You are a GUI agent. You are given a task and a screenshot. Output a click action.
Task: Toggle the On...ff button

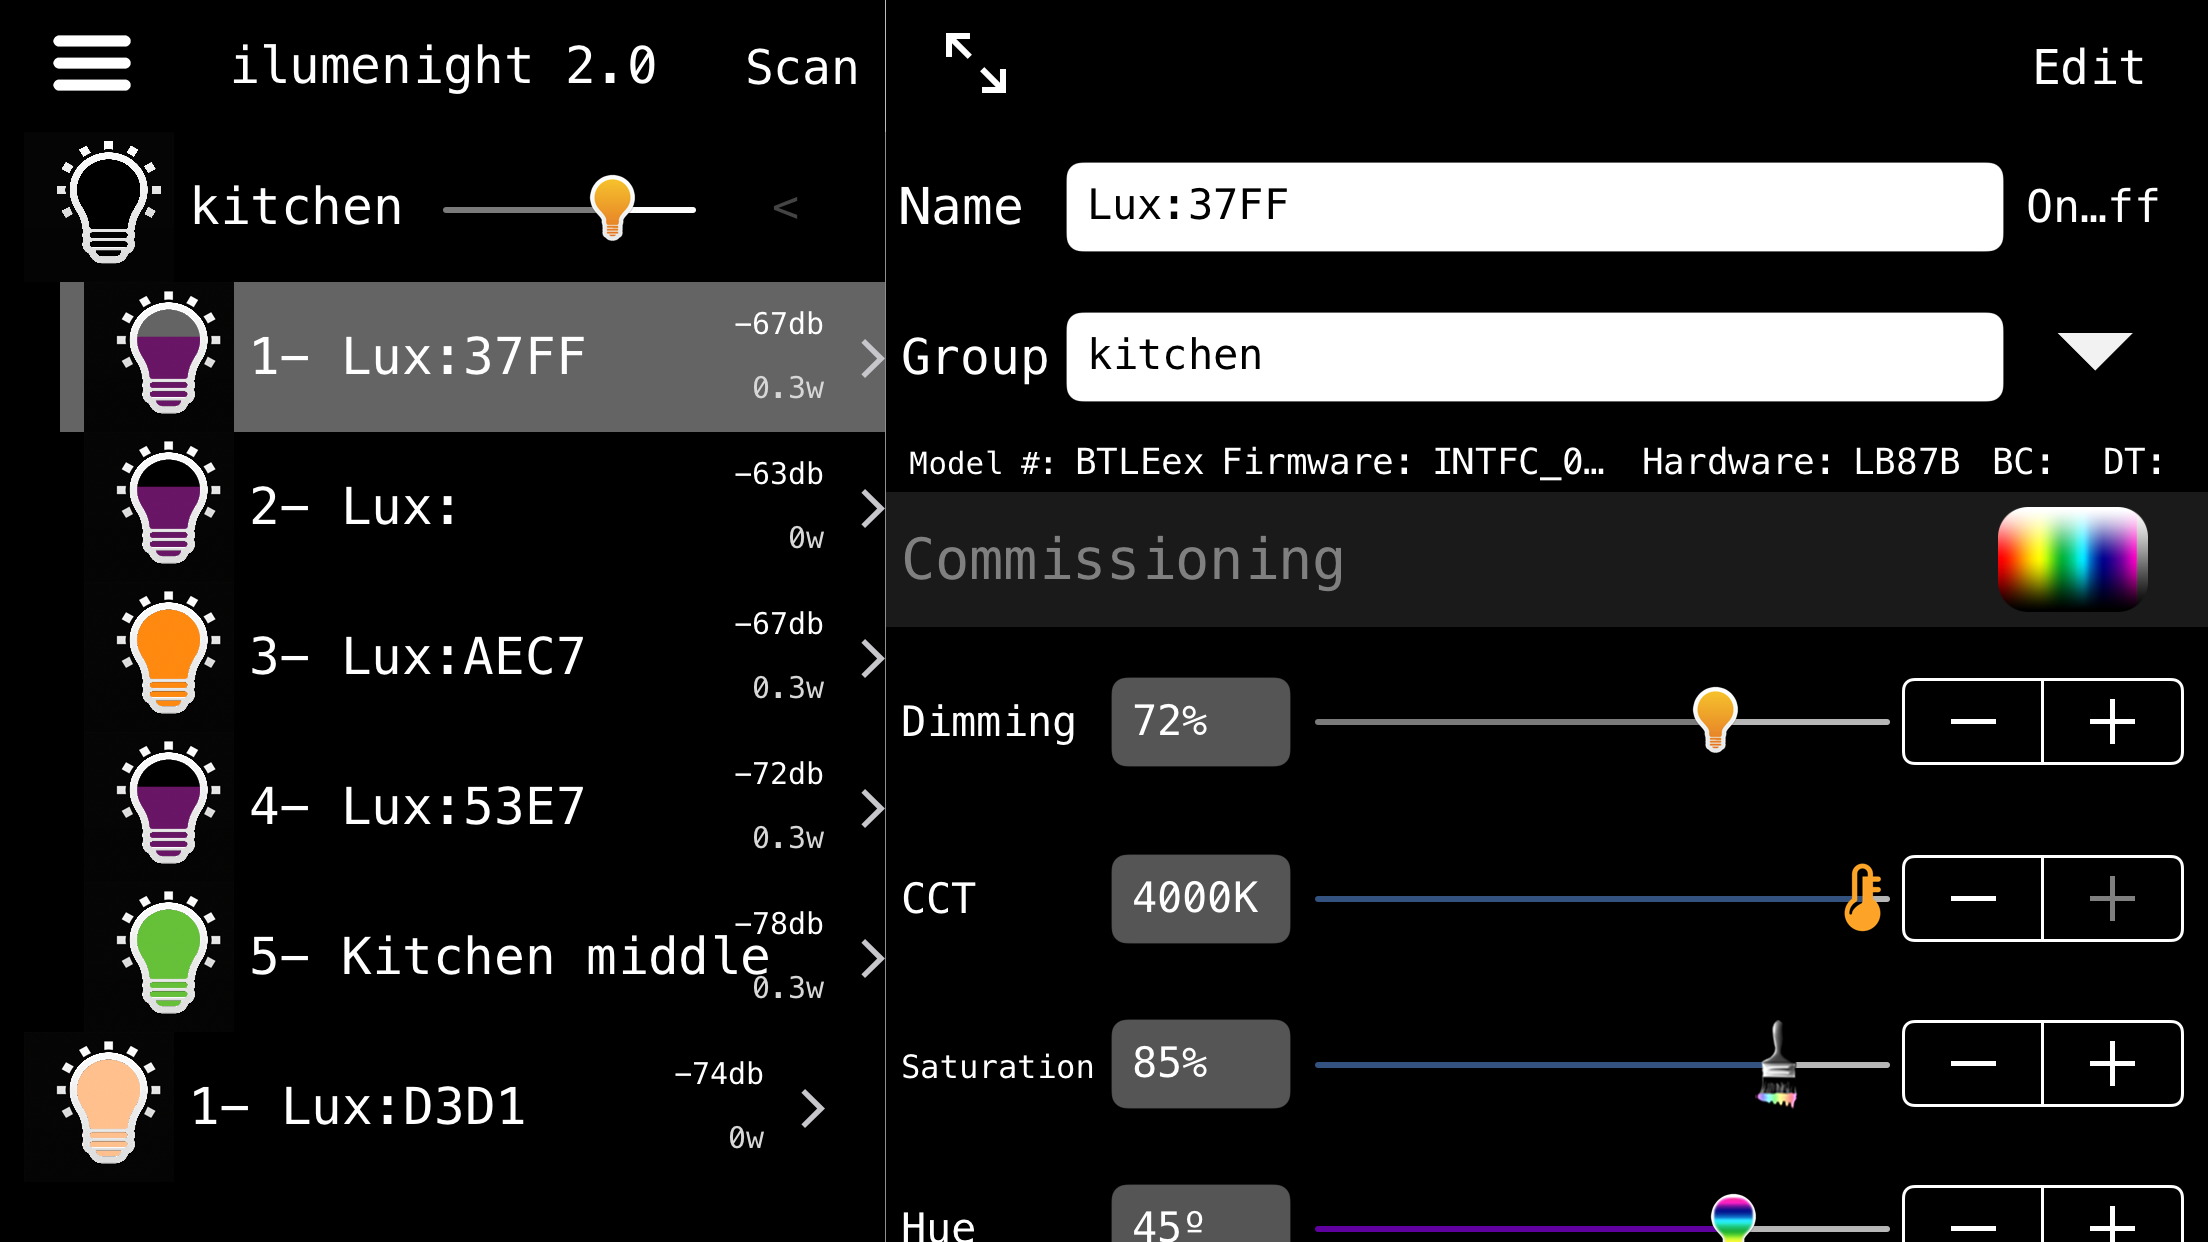[2092, 206]
